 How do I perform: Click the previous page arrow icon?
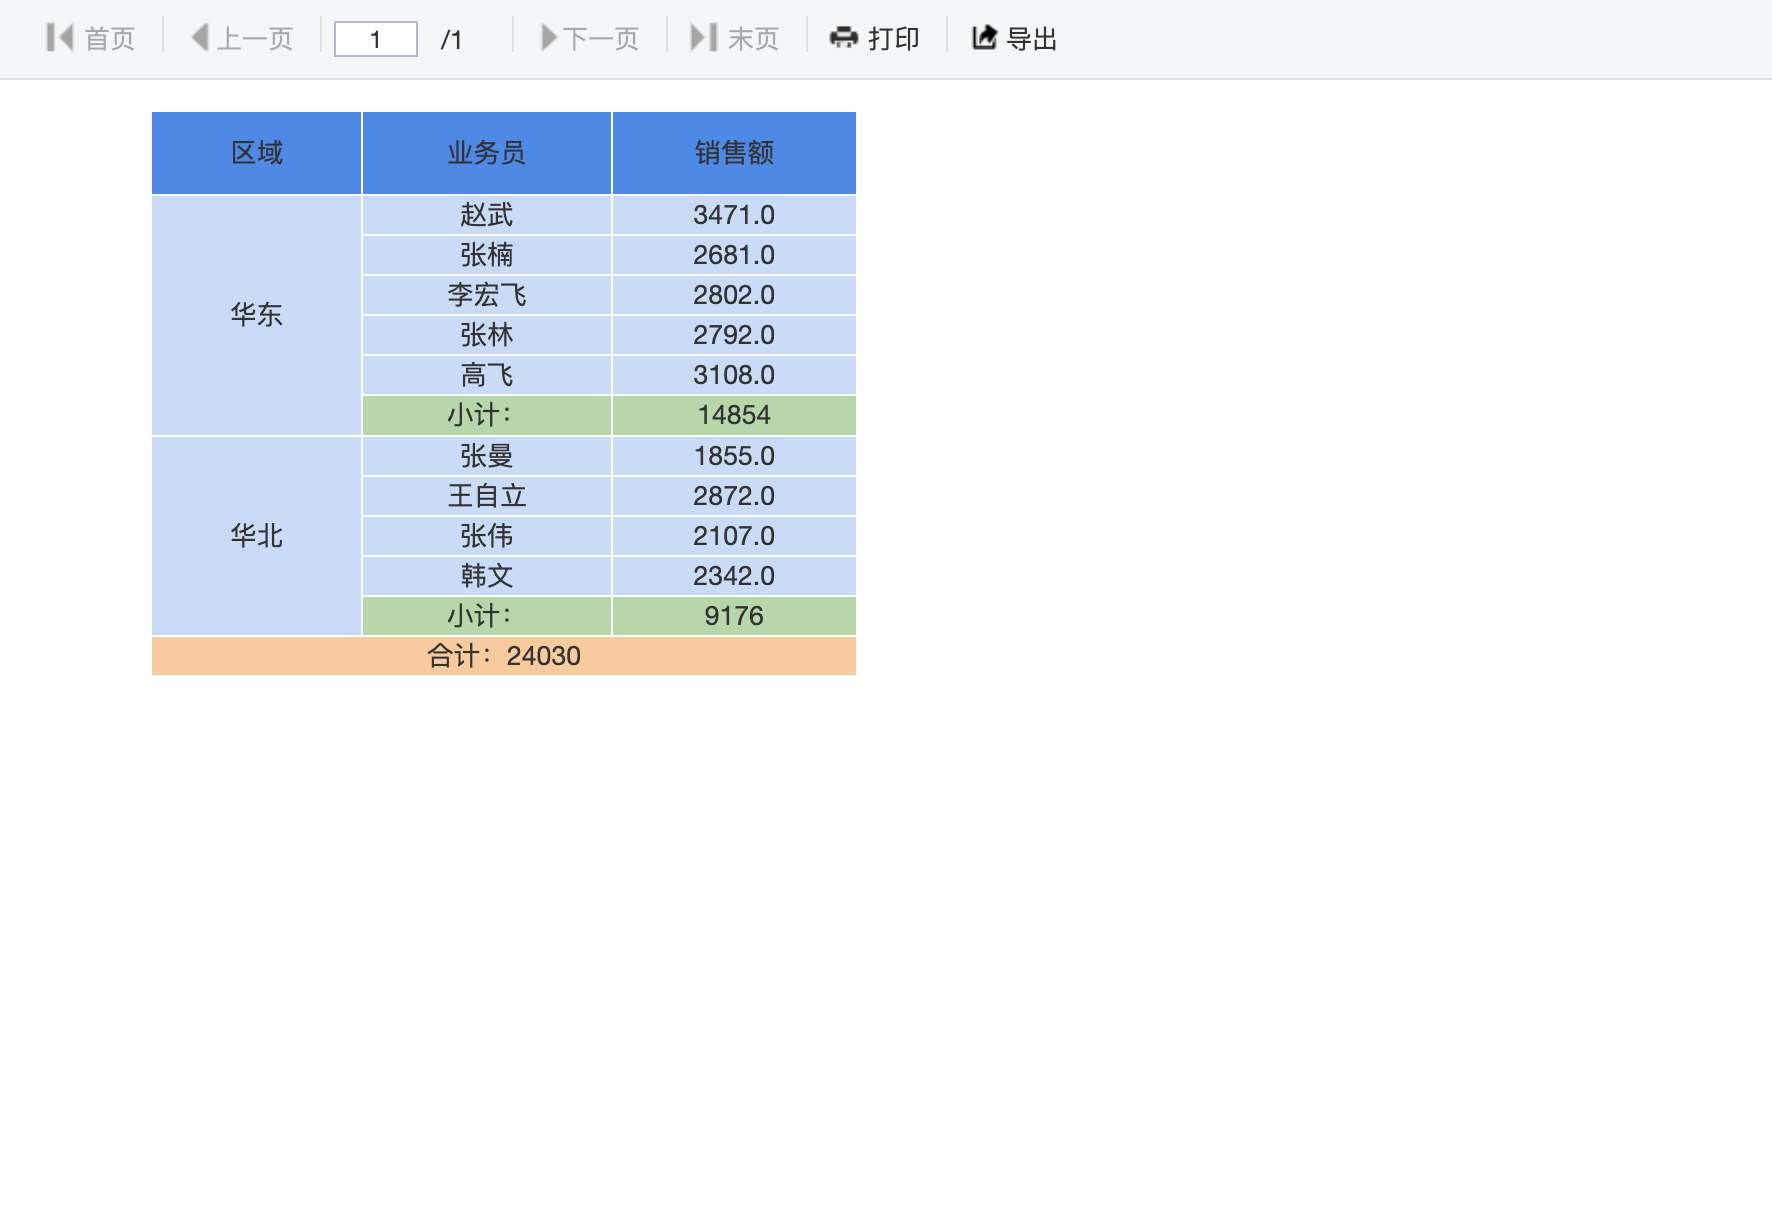coord(200,38)
